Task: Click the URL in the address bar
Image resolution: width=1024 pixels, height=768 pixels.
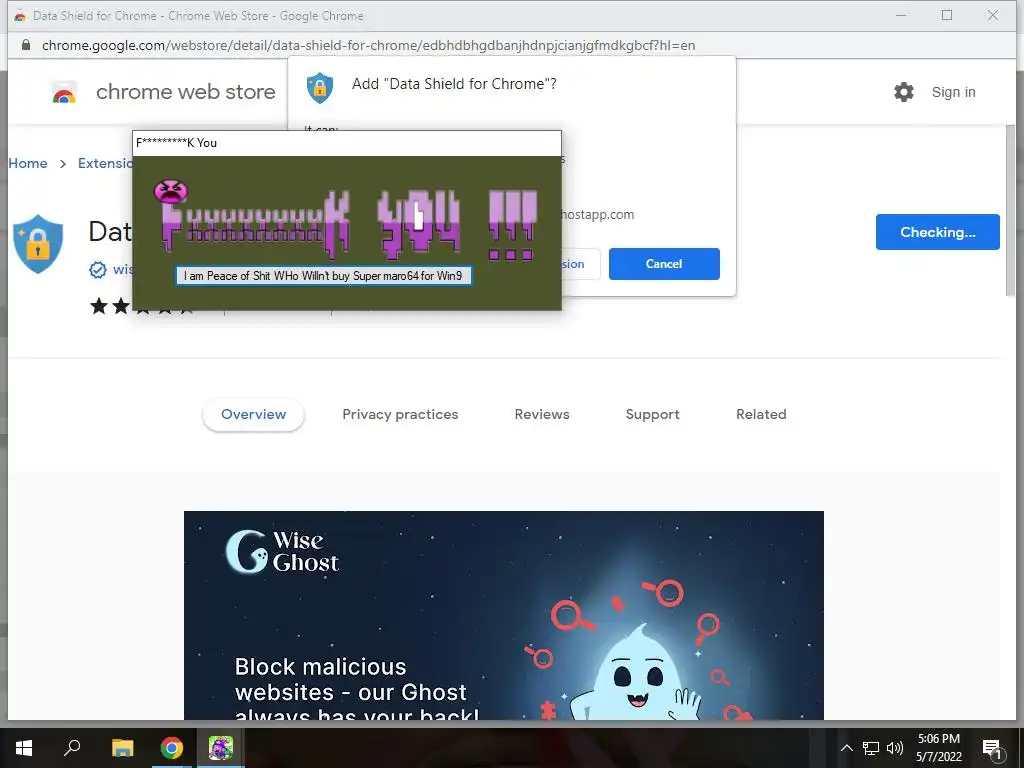Action: coord(368,45)
